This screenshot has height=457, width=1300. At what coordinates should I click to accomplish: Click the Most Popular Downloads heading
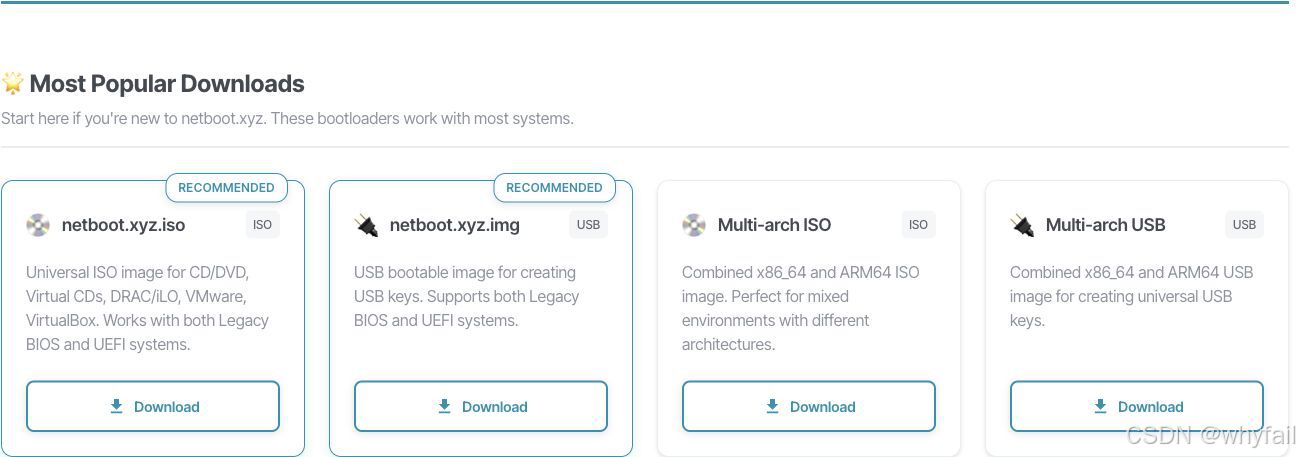167,84
